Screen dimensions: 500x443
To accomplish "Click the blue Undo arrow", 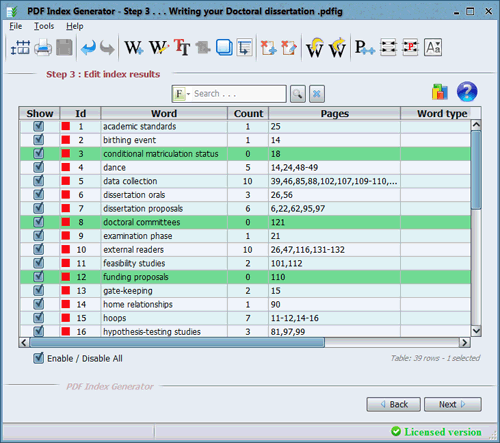I will [x=88, y=48].
